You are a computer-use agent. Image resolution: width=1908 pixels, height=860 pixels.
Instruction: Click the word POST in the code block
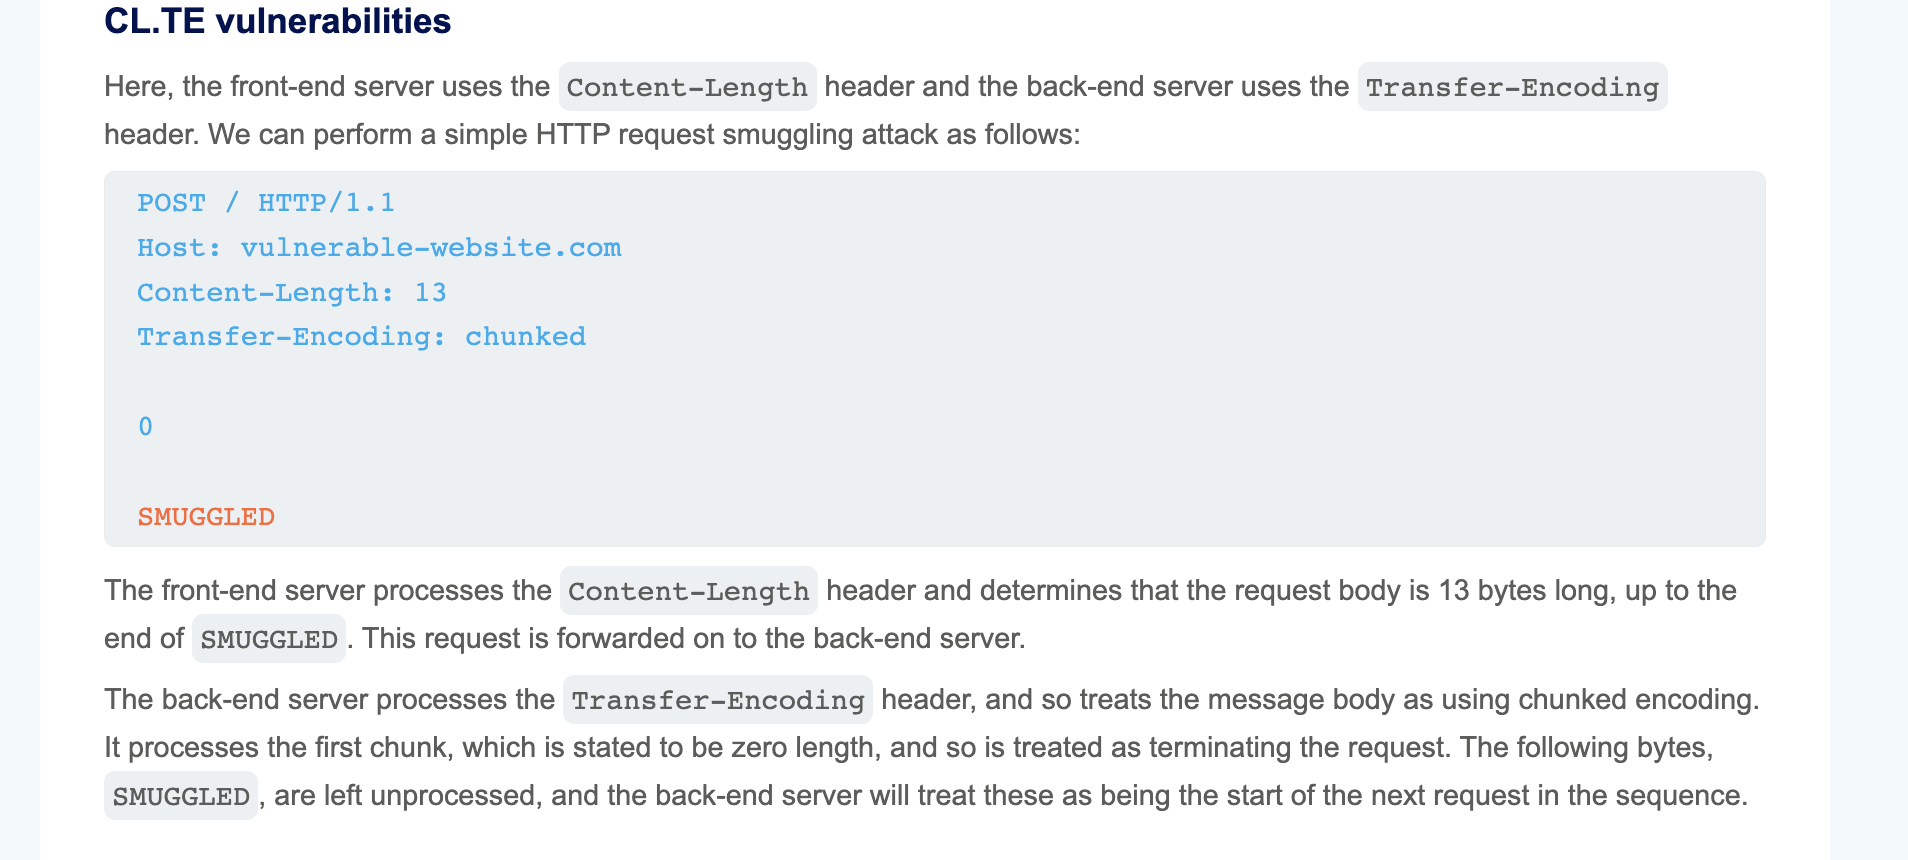tap(171, 203)
